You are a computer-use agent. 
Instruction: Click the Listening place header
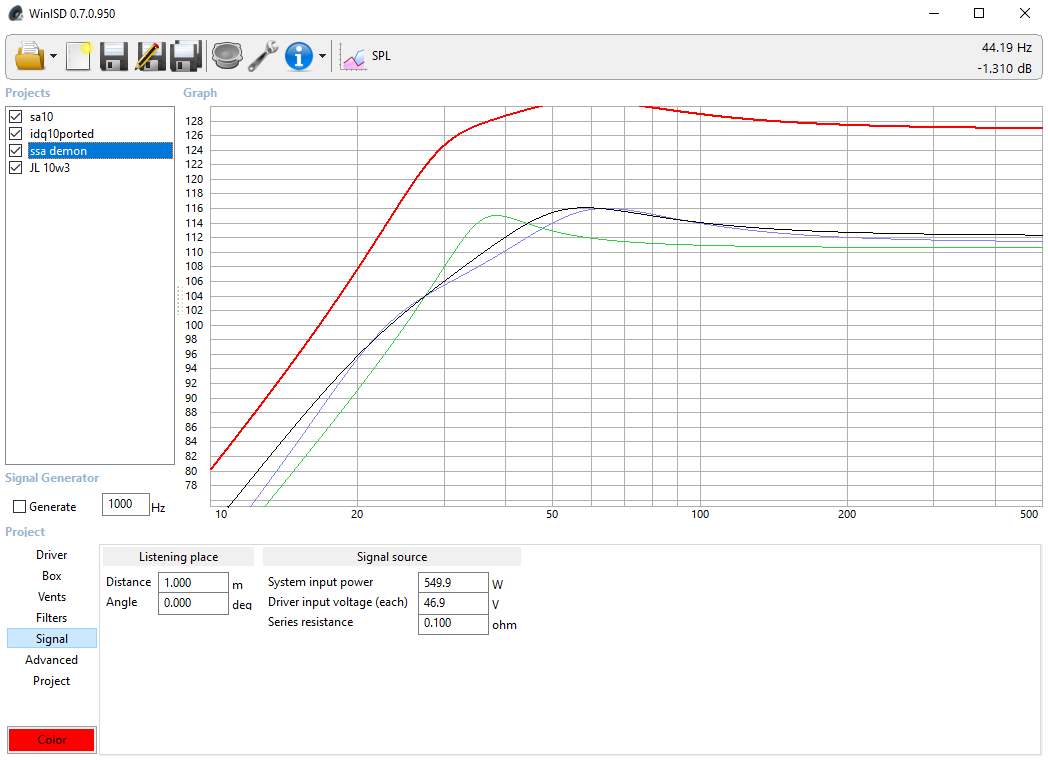[x=178, y=557]
